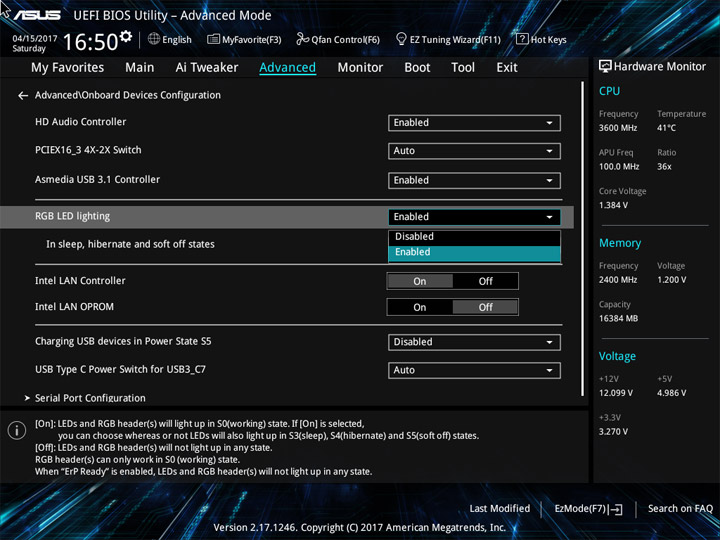This screenshot has width=720, height=540.
Task: Switch to Monitor tab
Action: pos(360,68)
